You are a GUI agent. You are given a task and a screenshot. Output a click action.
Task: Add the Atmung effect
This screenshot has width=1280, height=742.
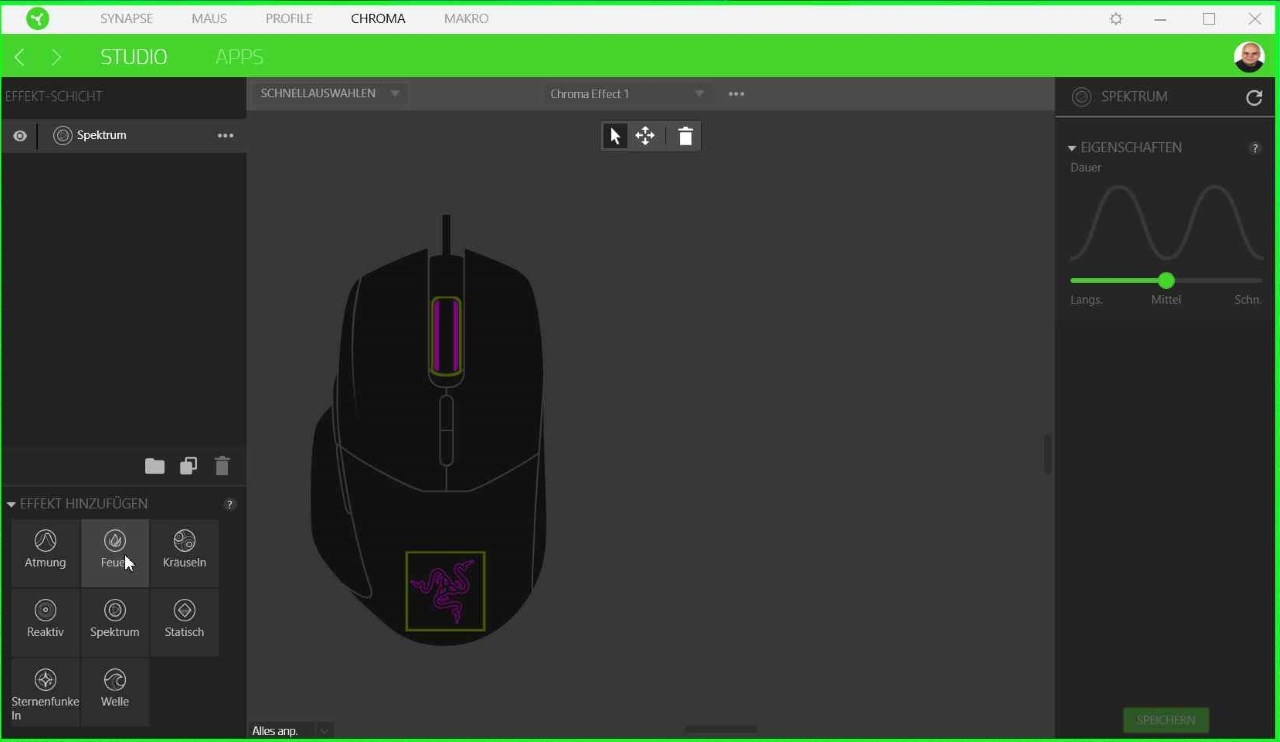point(45,553)
